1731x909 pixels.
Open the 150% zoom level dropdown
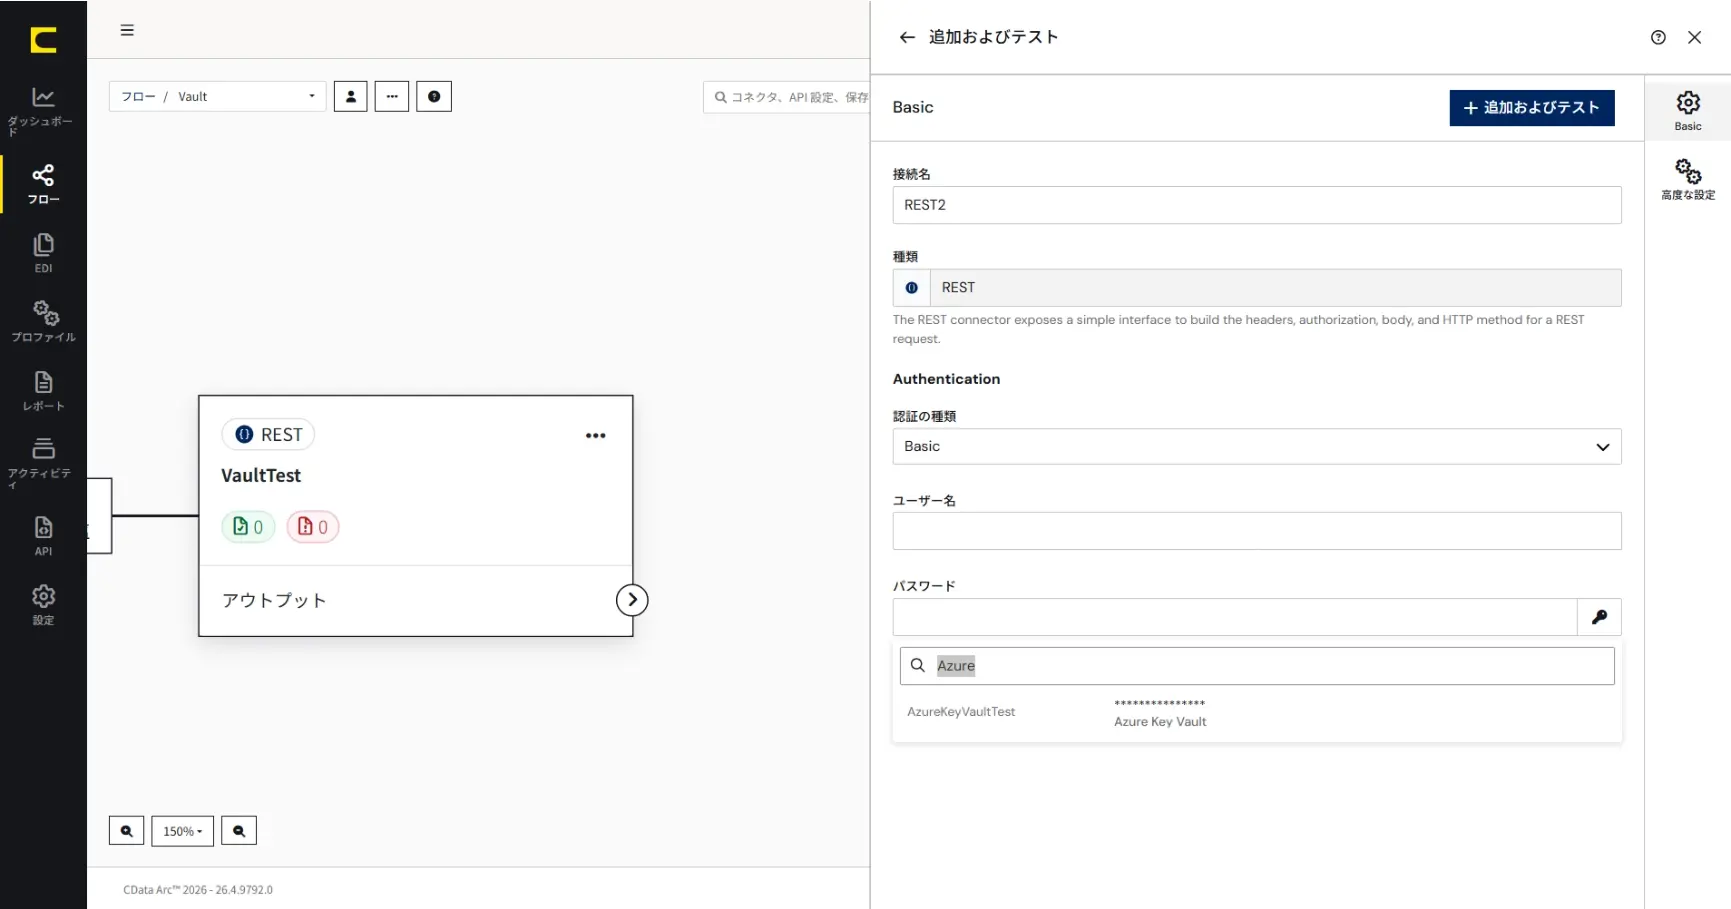183,831
